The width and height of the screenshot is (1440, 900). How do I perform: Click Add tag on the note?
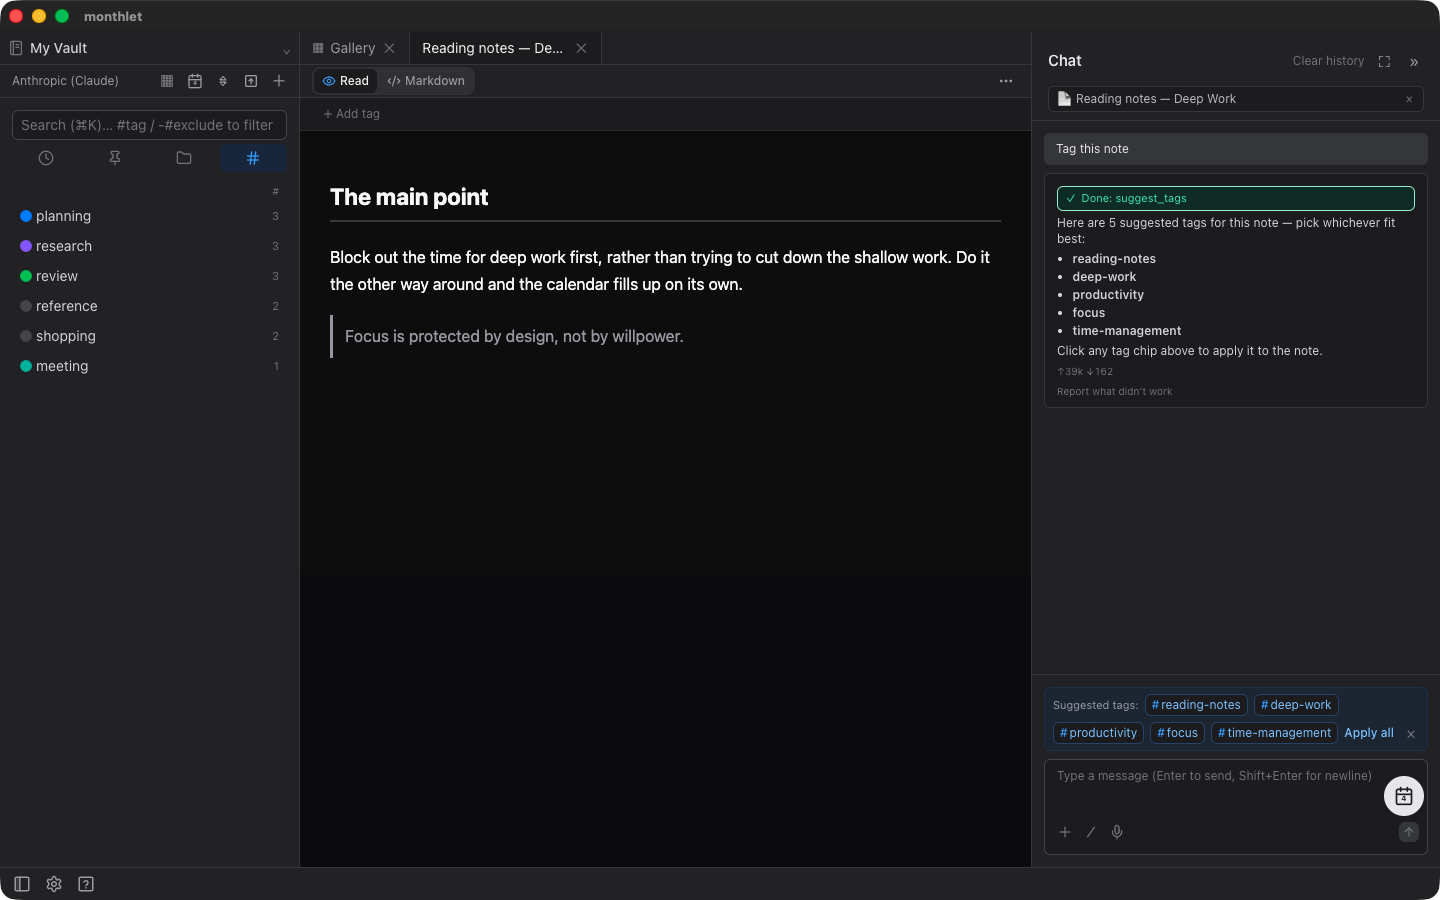(x=352, y=114)
